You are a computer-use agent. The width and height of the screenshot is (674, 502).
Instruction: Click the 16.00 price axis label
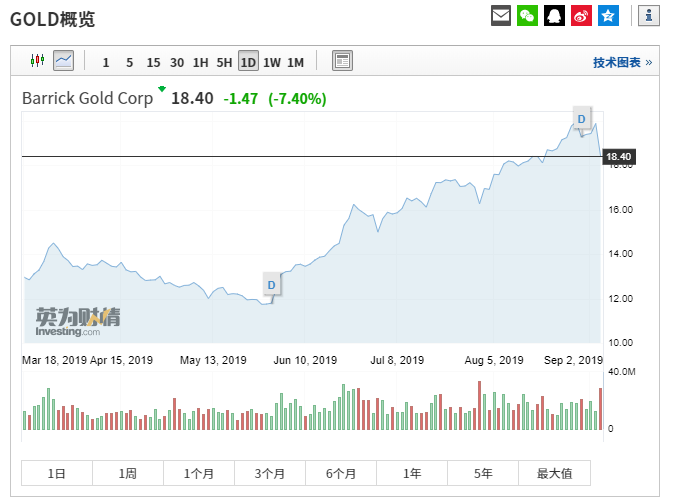tap(621, 210)
